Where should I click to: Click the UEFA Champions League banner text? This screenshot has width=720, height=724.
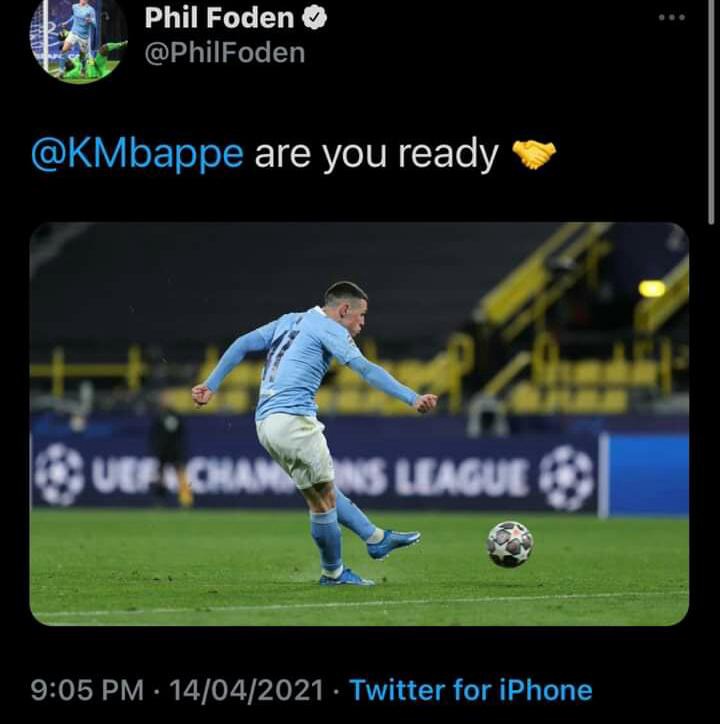[x=309, y=477]
